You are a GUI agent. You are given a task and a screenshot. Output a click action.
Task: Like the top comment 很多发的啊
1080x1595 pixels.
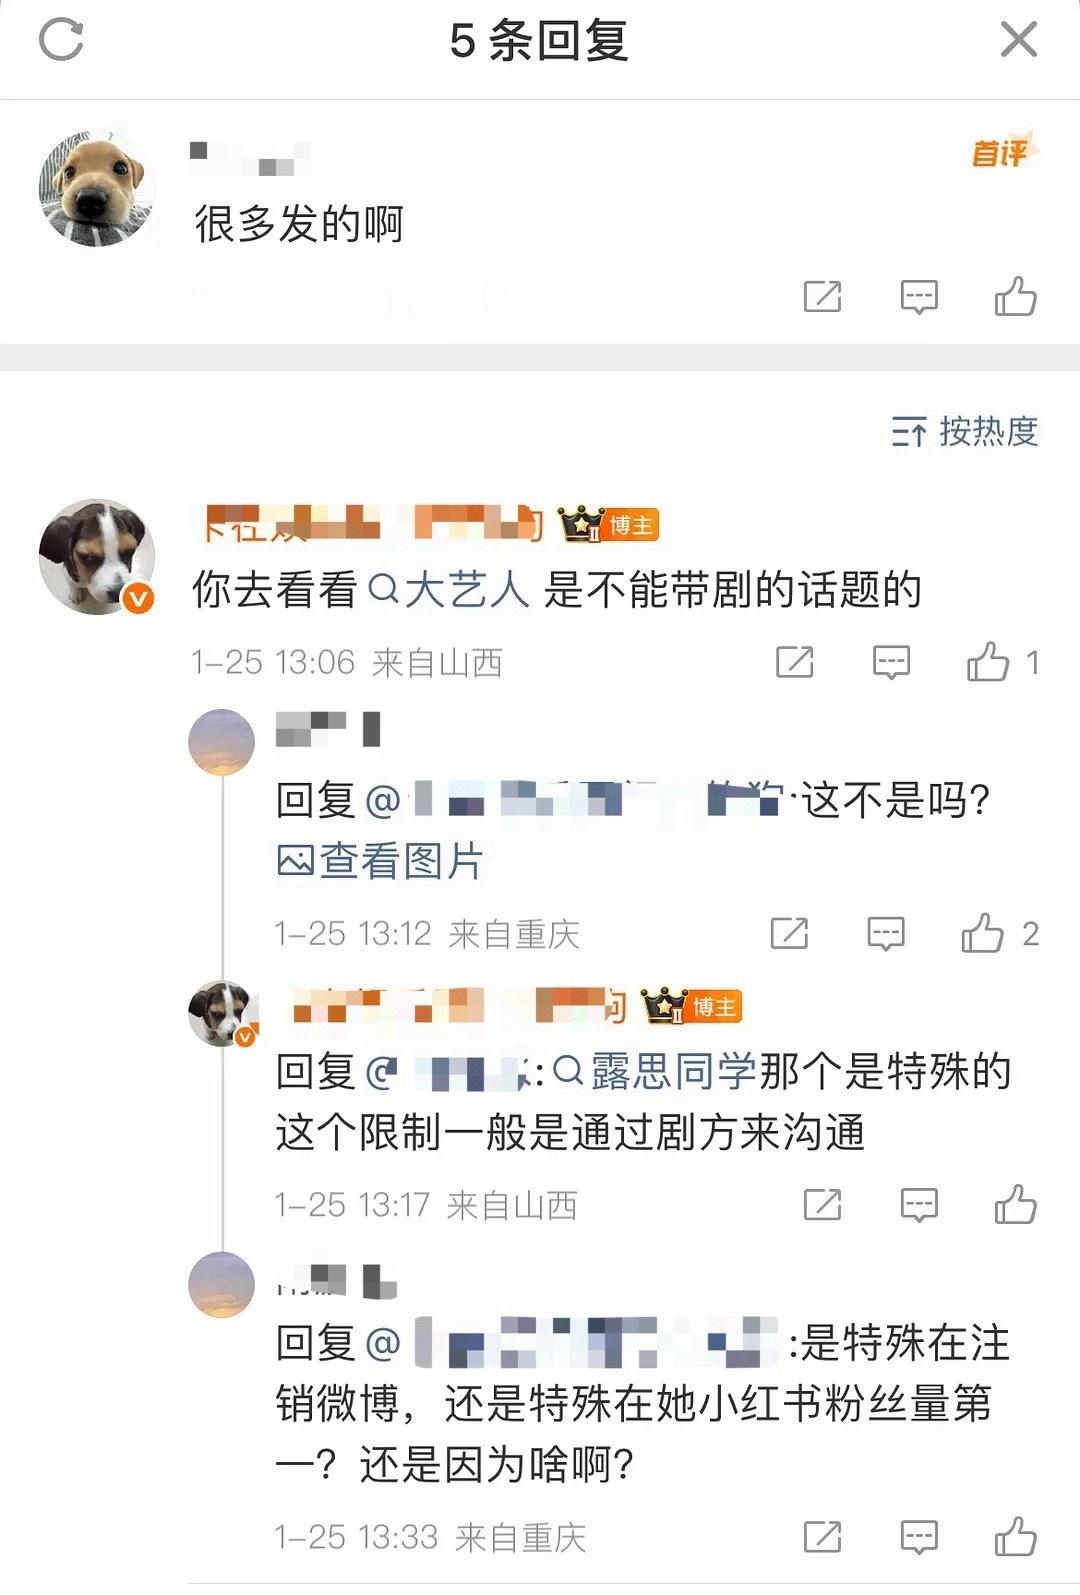tap(1015, 296)
